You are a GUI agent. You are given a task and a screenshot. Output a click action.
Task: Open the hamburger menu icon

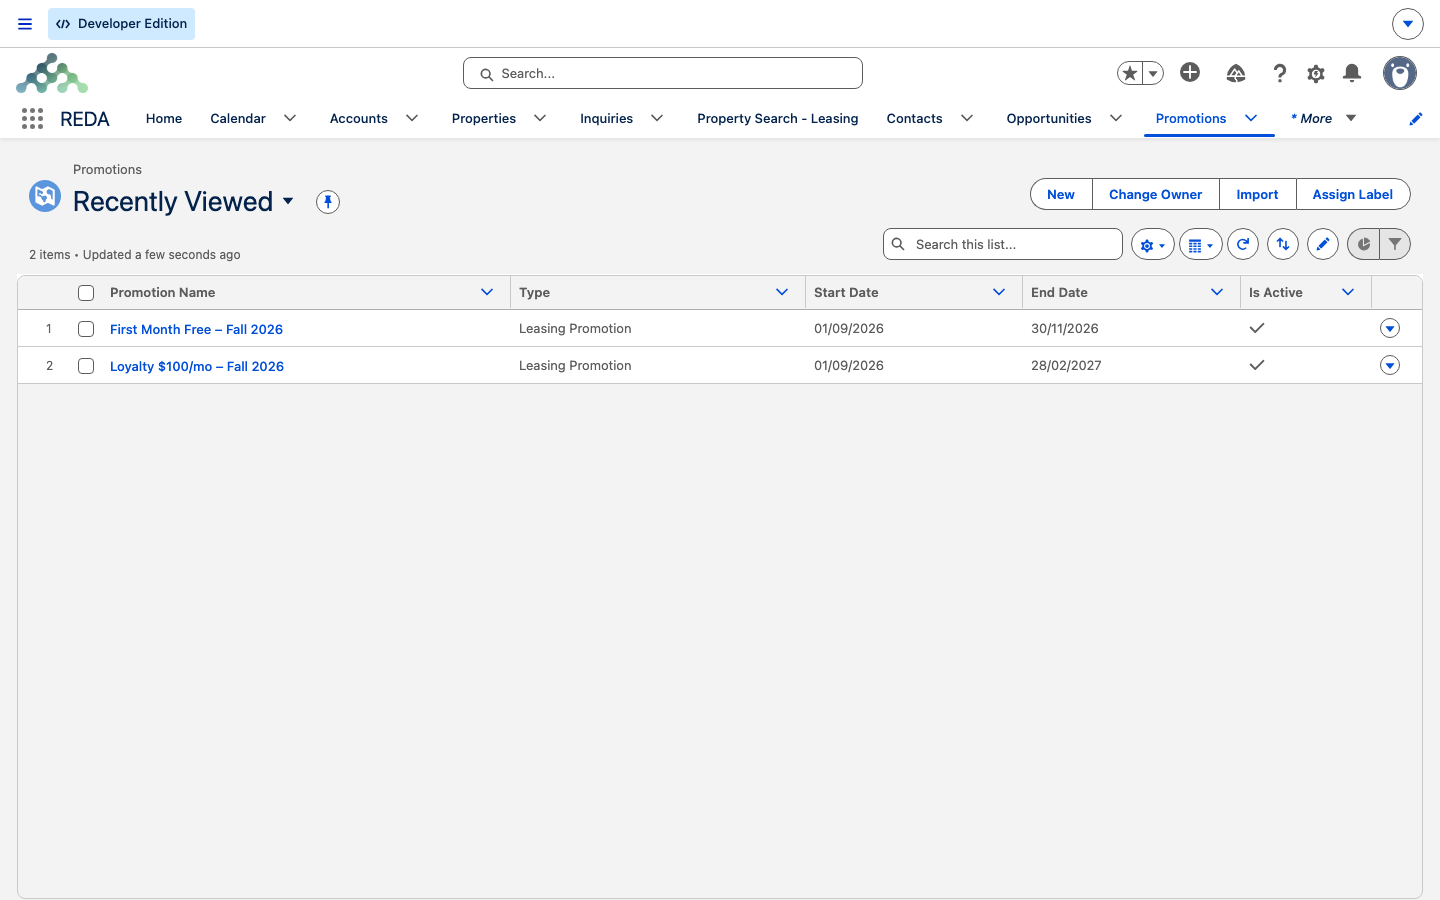coord(25,24)
